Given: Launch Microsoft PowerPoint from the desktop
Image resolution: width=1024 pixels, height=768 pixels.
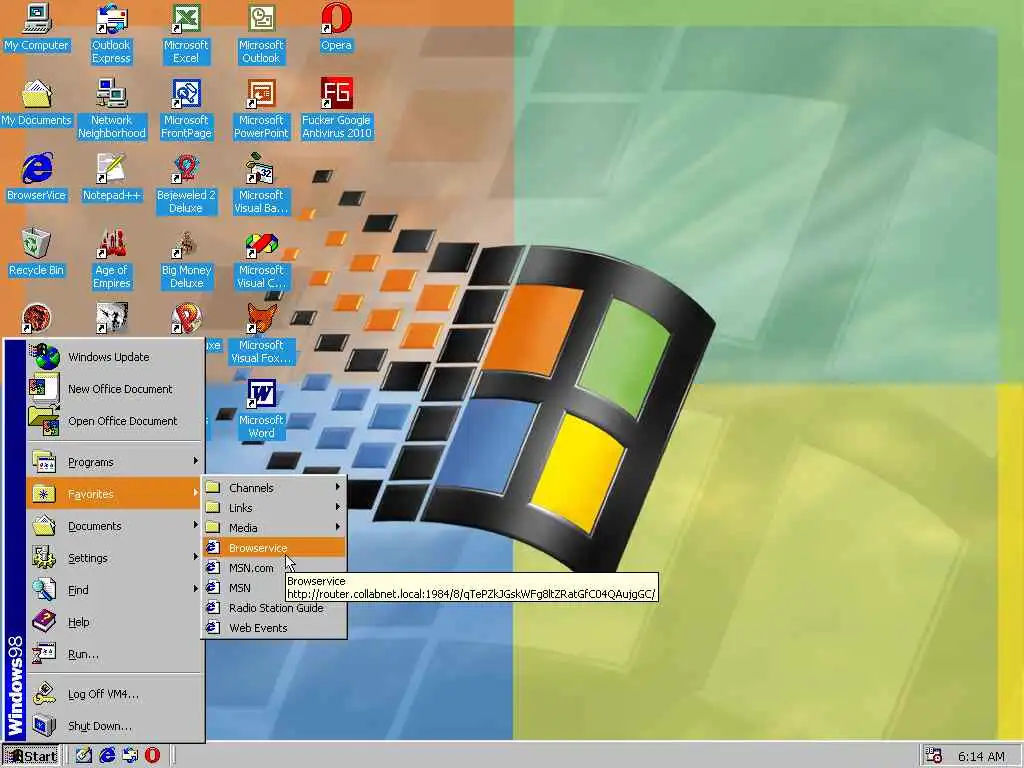Looking at the screenshot, I should (x=261, y=109).
